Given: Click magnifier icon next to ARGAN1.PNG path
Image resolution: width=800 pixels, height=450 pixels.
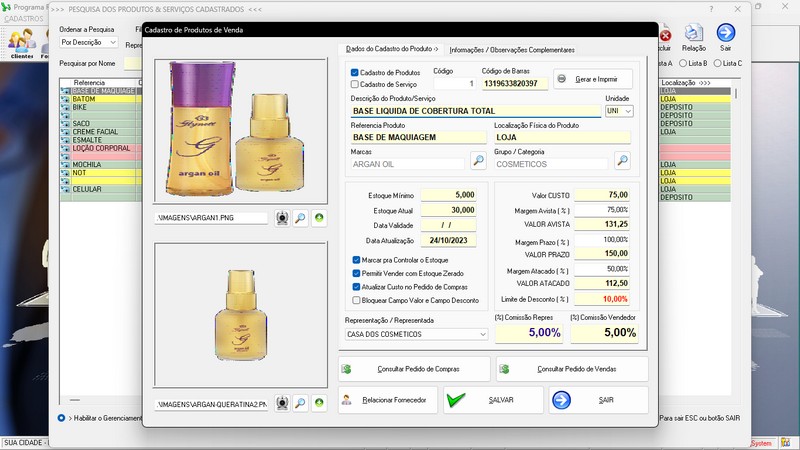Looking at the screenshot, I should point(300,217).
